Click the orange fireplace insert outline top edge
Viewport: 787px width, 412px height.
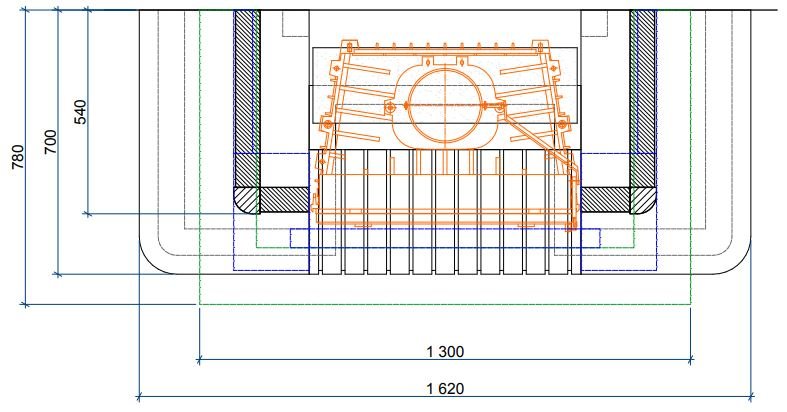coord(444,42)
